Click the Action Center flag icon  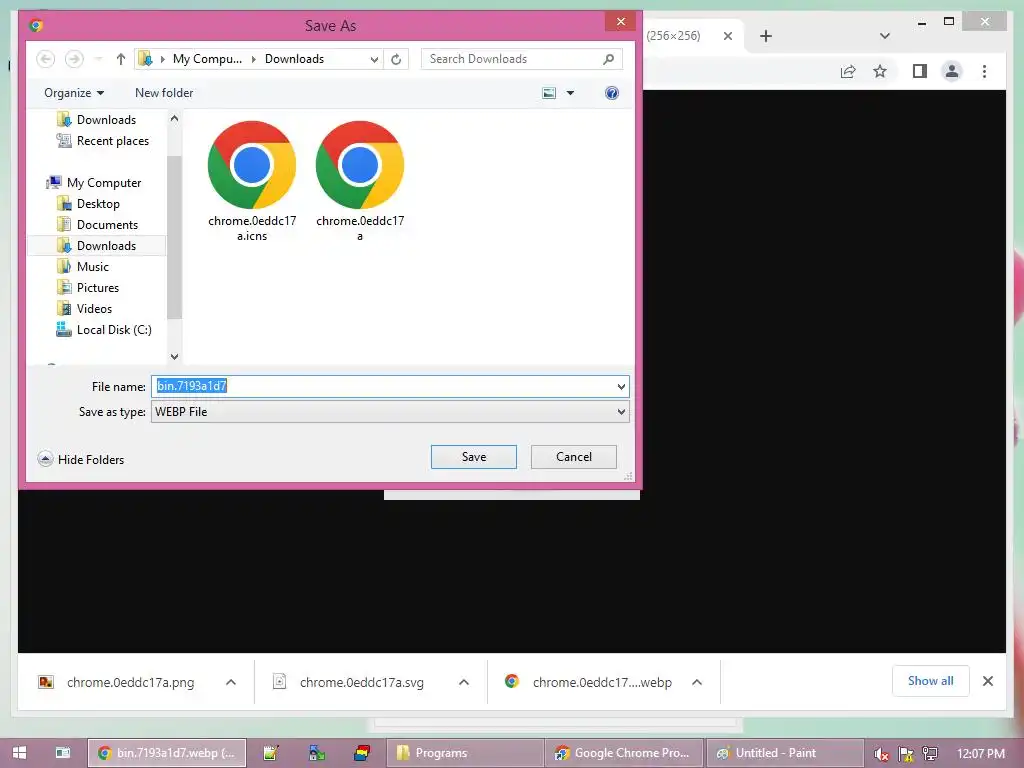tap(906, 754)
